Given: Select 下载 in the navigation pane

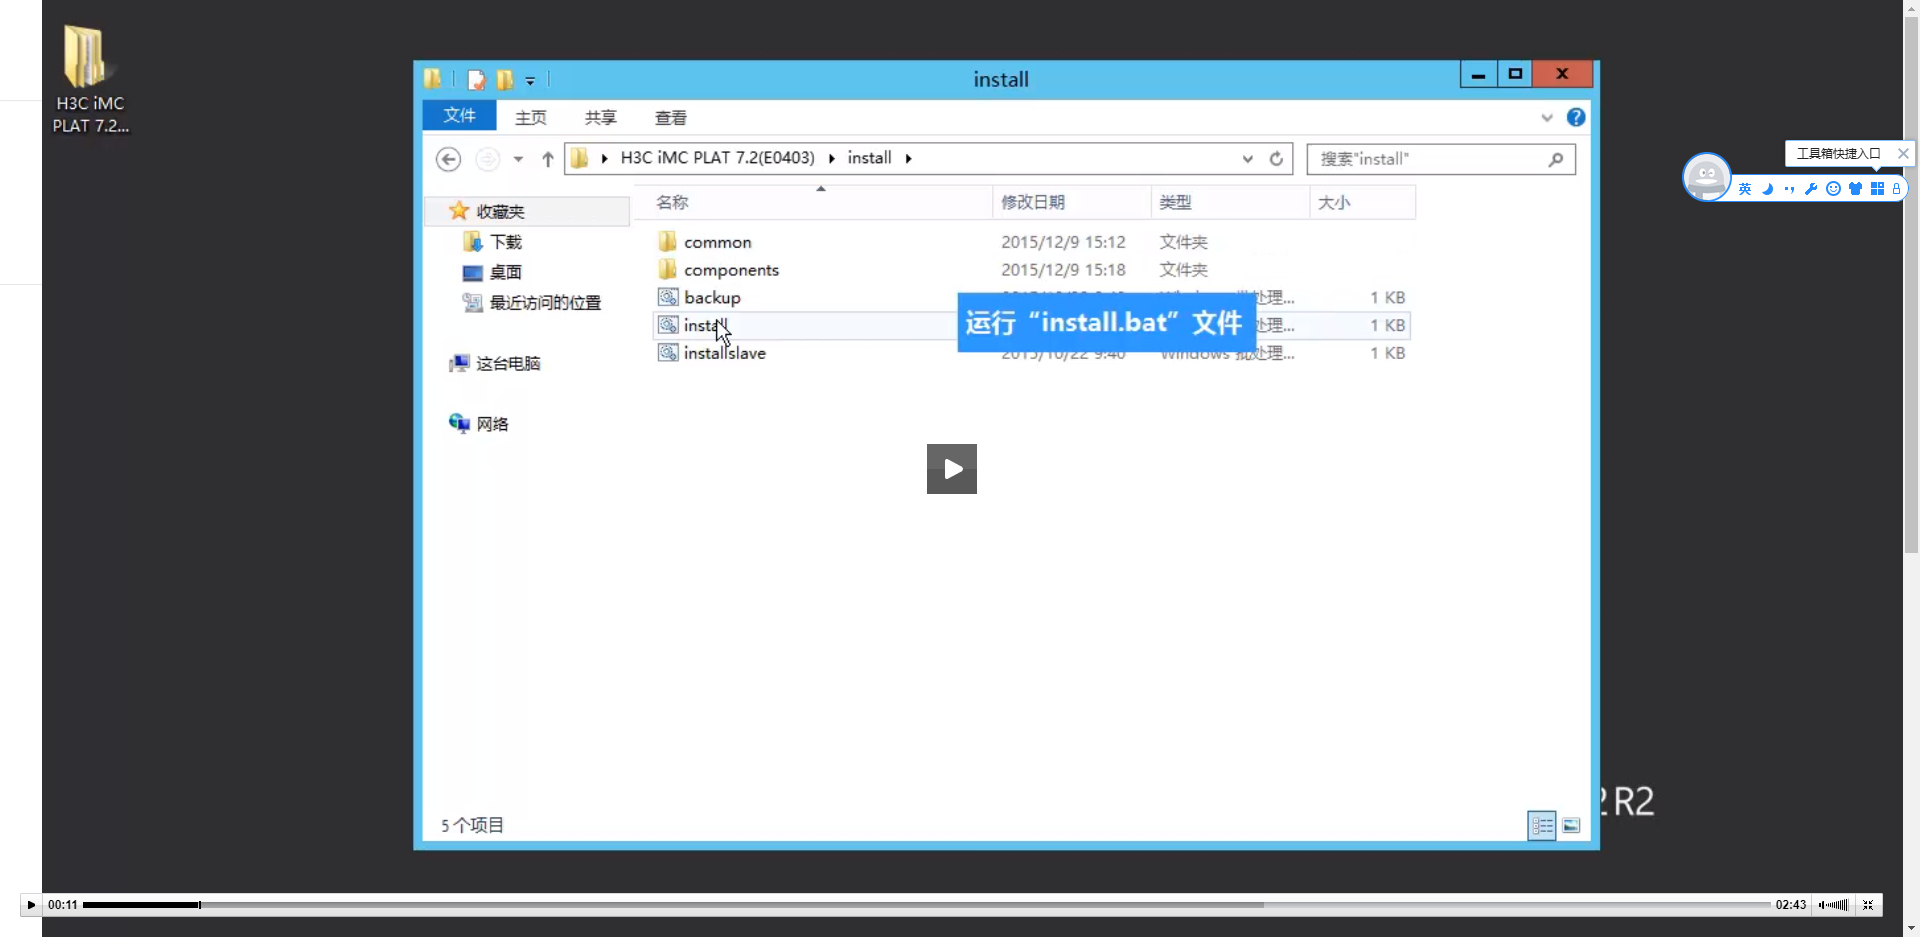Looking at the screenshot, I should 506,242.
